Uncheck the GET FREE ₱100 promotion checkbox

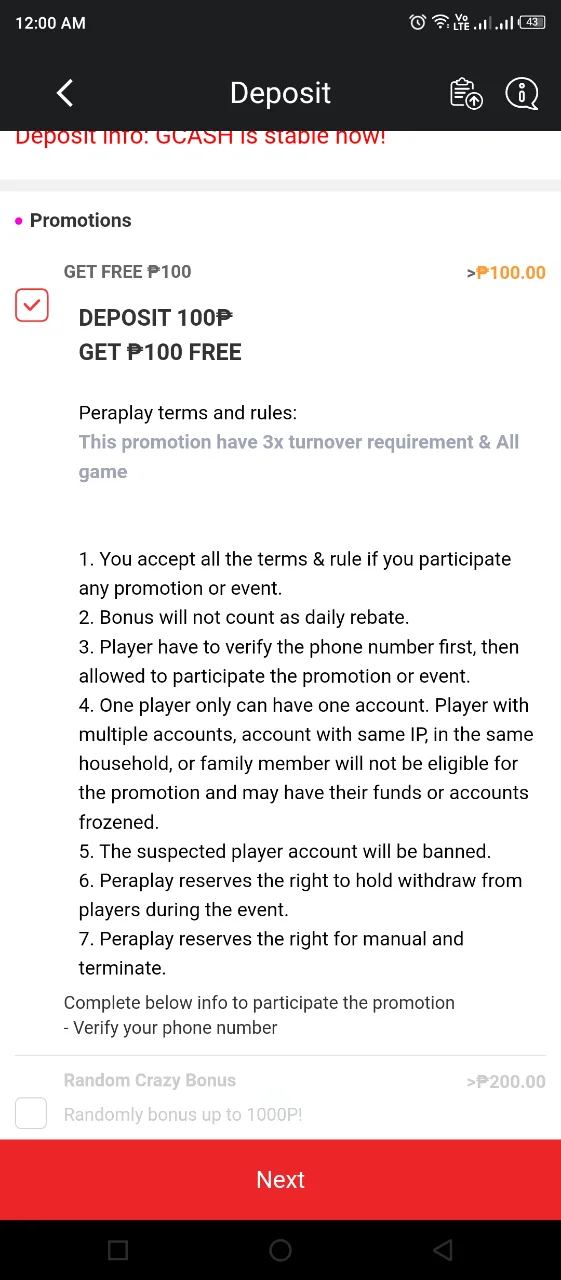coord(31,305)
